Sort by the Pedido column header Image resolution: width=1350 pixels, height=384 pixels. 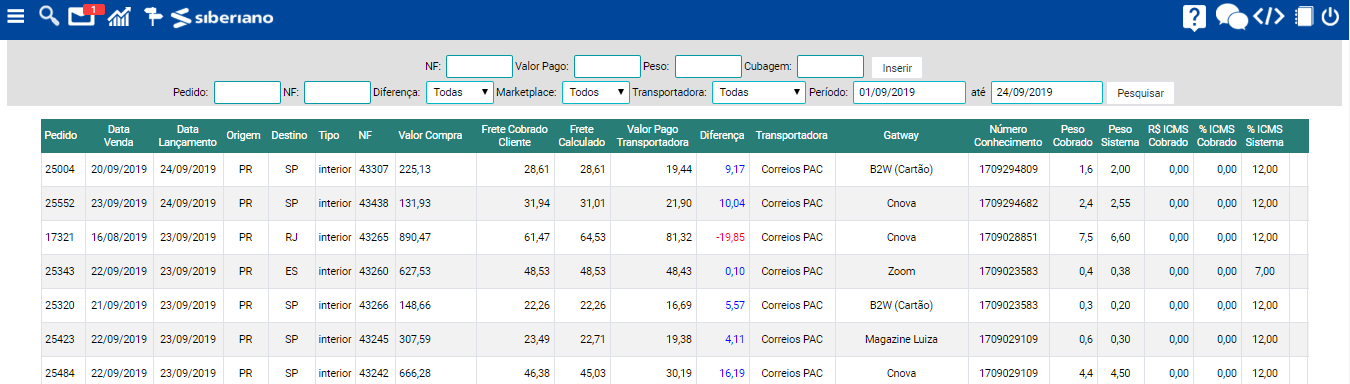(x=61, y=135)
